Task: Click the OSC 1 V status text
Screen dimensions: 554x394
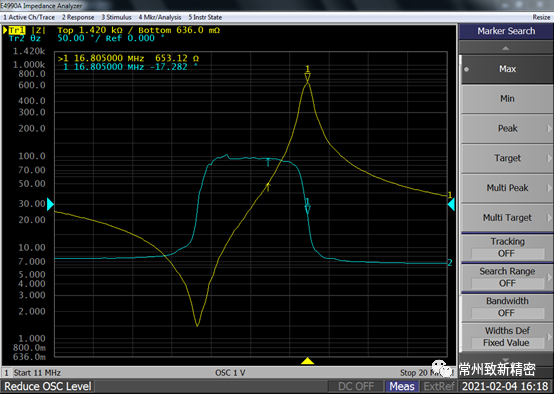Action: [230, 373]
